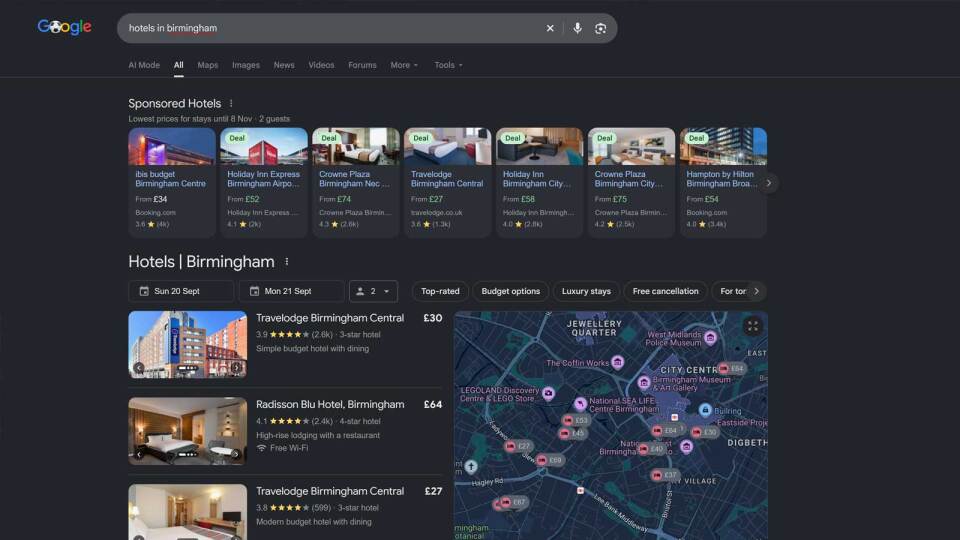This screenshot has width=960, height=540.
Task: Open Hotels | Birmingham three-dot menu
Action: coord(287,261)
